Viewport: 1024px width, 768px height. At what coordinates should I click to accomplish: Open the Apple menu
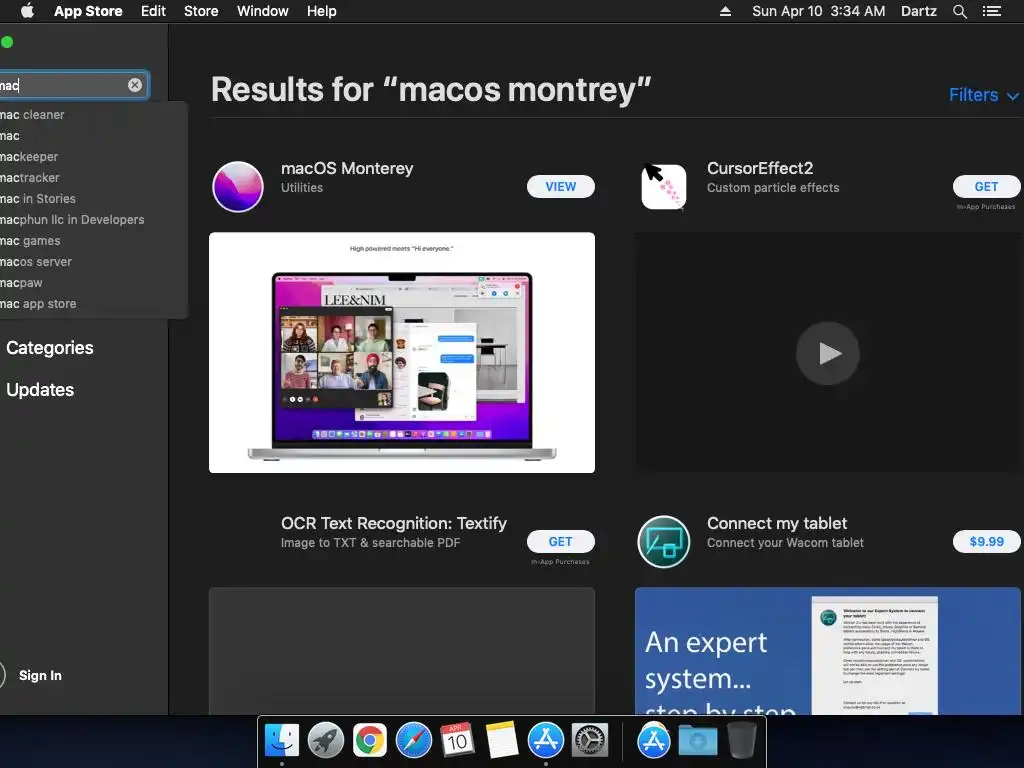click(27, 11)
